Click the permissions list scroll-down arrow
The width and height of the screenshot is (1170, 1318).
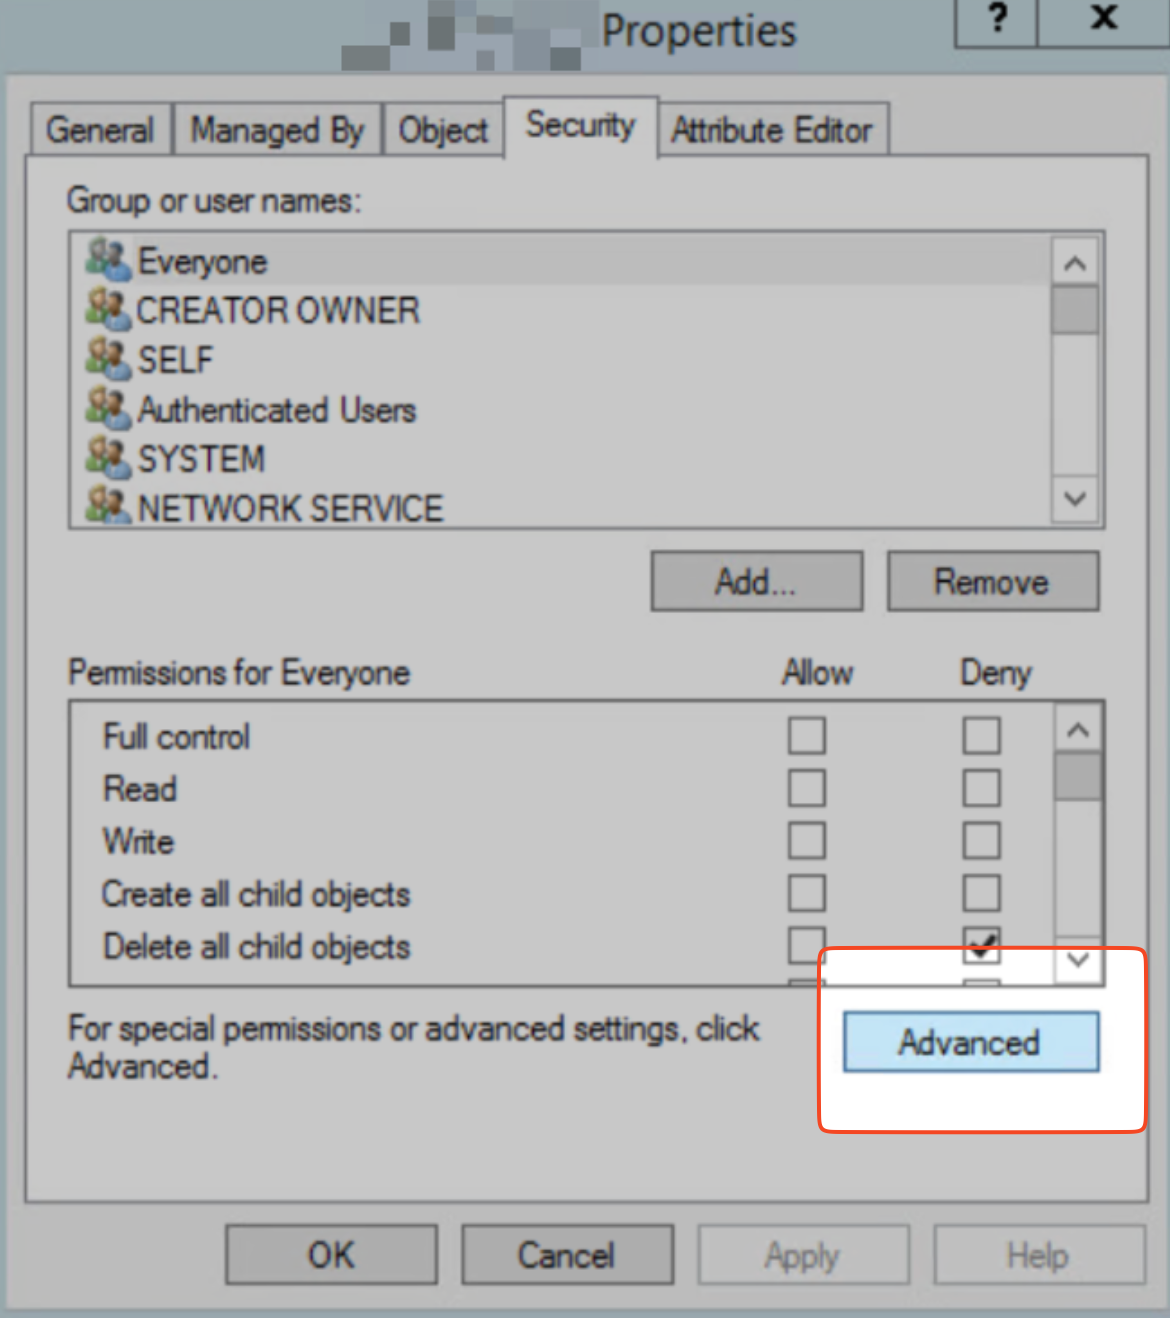pos(1078,960)
